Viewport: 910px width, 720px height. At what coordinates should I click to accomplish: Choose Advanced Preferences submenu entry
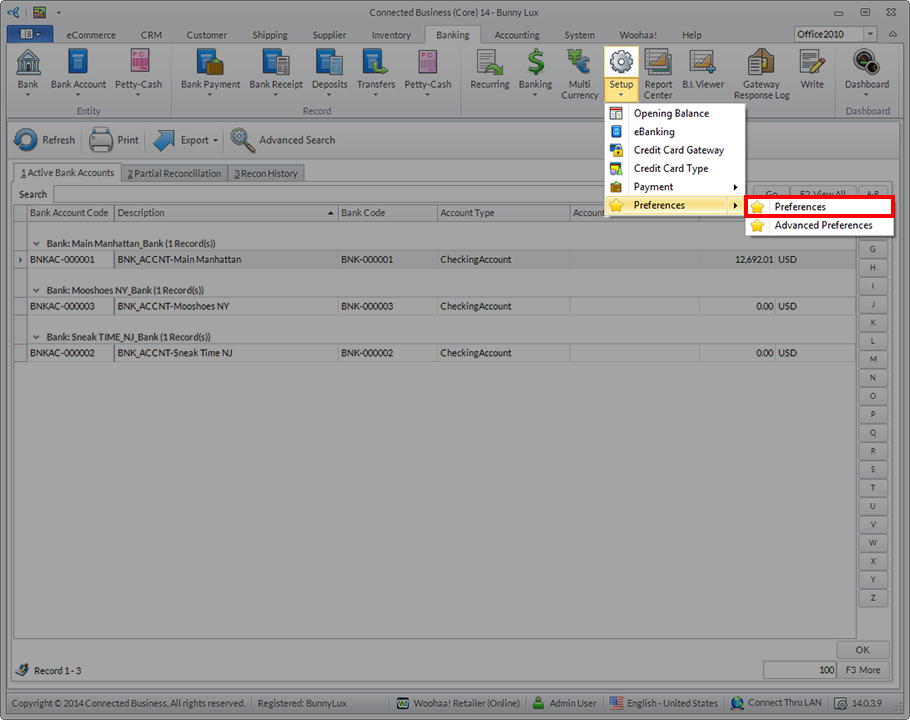[x=822, y=226]
